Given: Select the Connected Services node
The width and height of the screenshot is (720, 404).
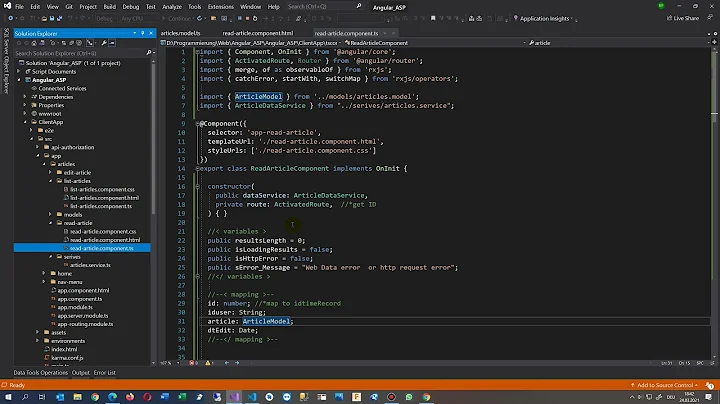Looking at the screenshot, I should point(62,88).
